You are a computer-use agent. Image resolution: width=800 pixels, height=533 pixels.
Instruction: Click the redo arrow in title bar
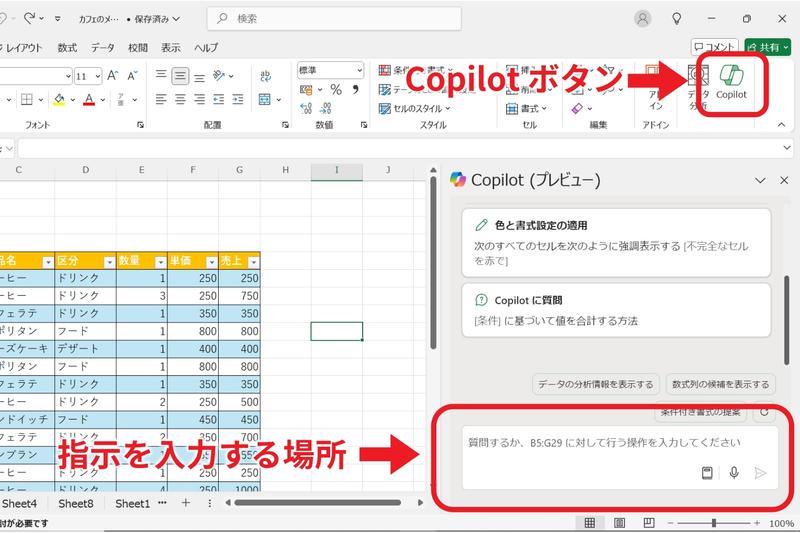[x=29, y=18]
